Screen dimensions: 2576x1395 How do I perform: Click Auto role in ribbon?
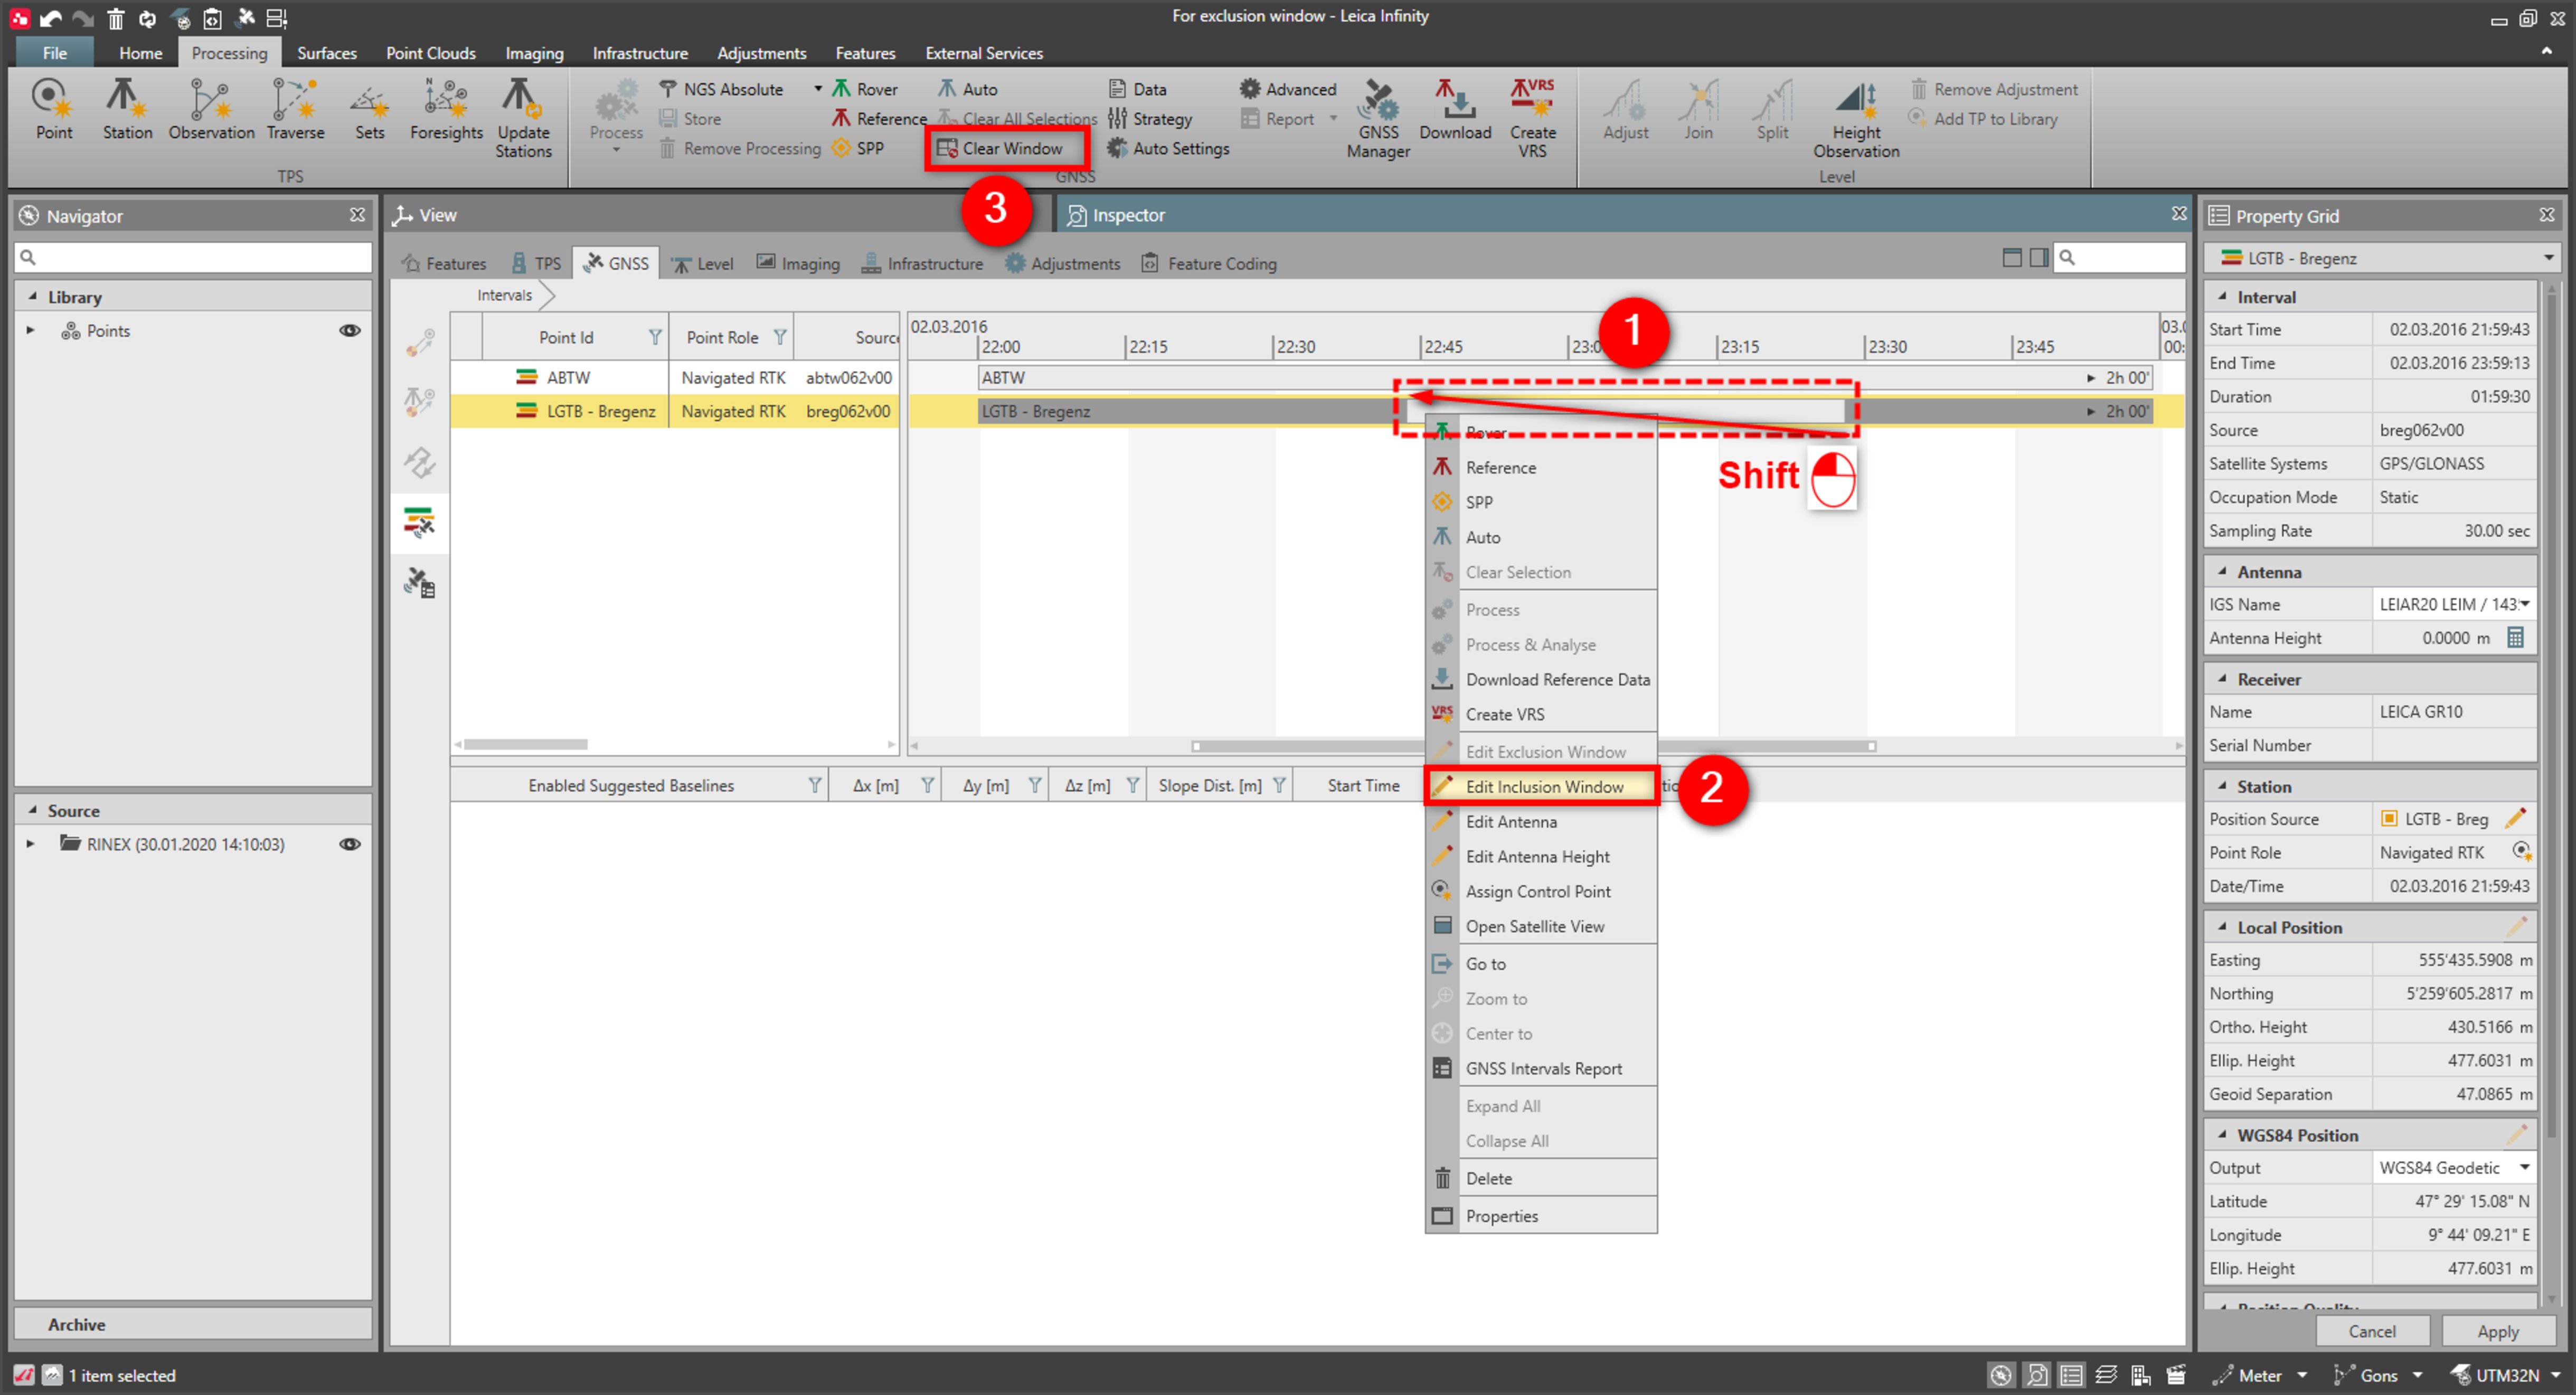(967, 89)
